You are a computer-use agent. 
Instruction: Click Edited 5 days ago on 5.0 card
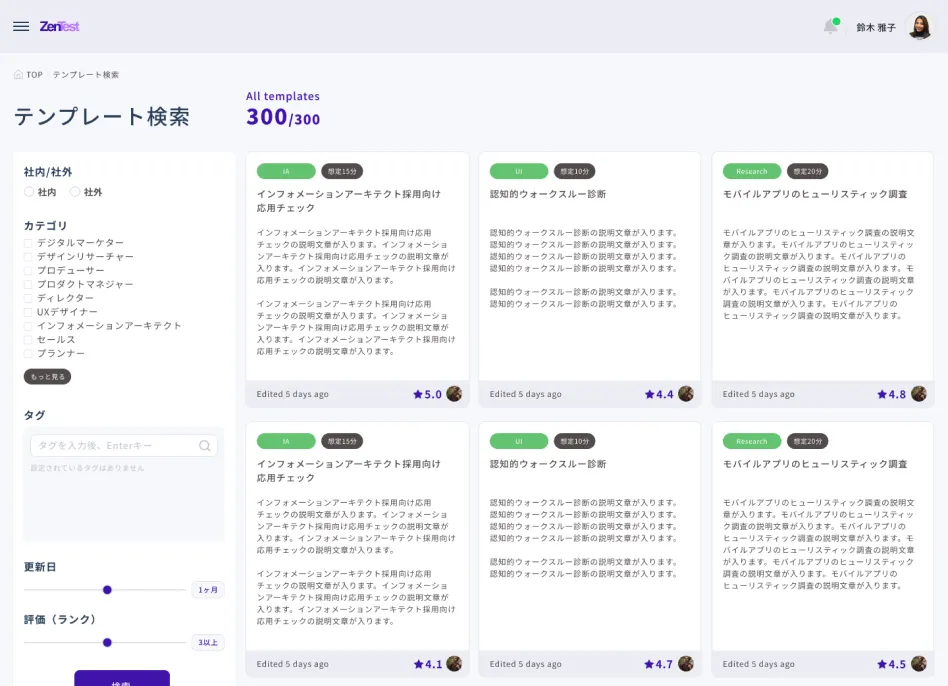[x=293, y=394]
